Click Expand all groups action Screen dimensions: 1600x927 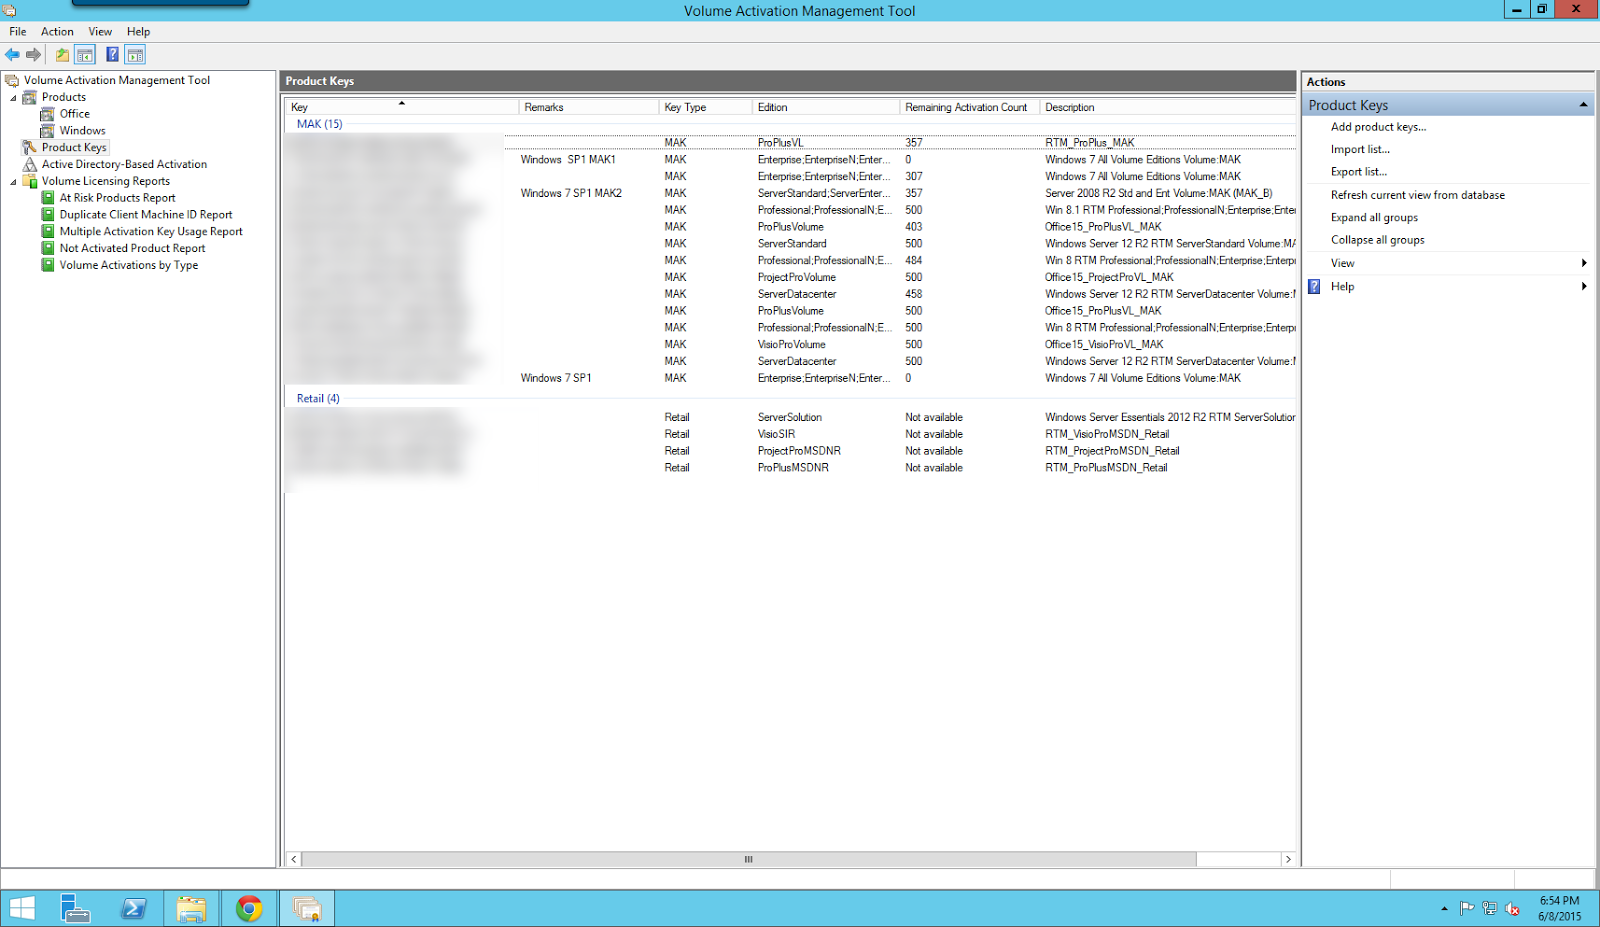coord(1374,218)
